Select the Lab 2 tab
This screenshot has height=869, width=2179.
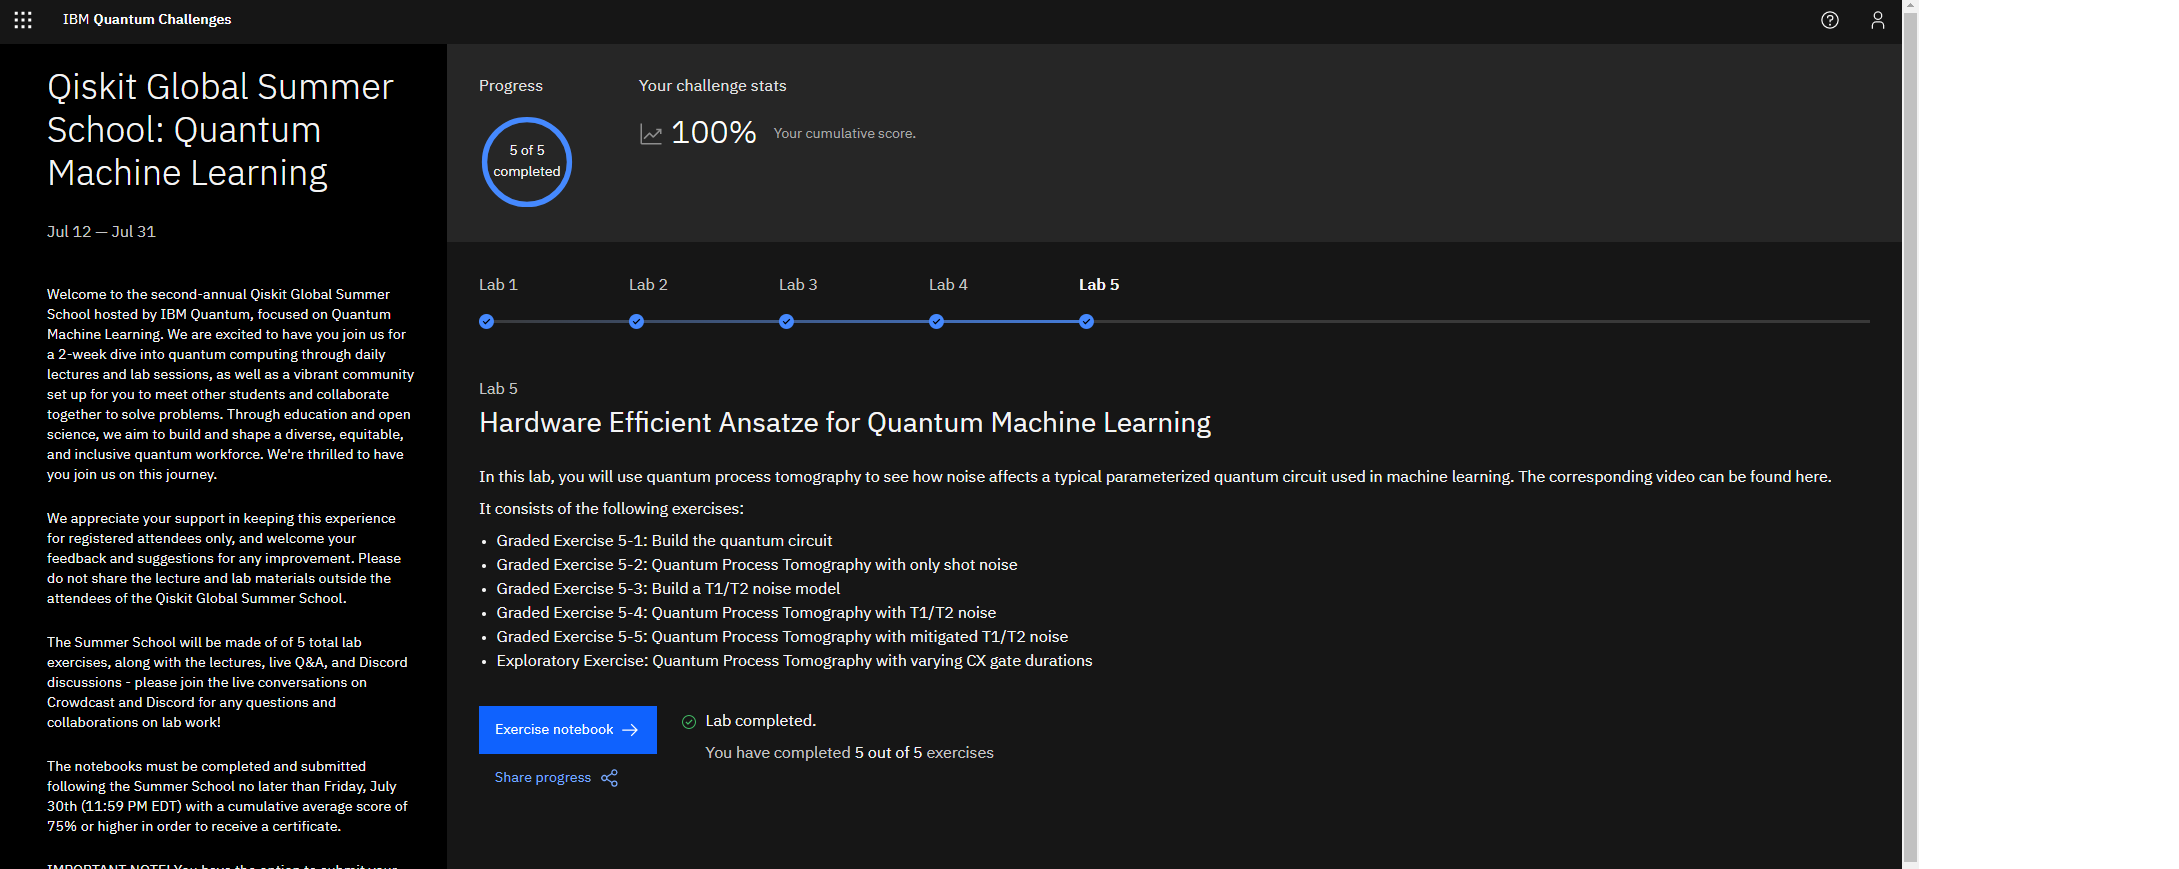click(648, 285)
